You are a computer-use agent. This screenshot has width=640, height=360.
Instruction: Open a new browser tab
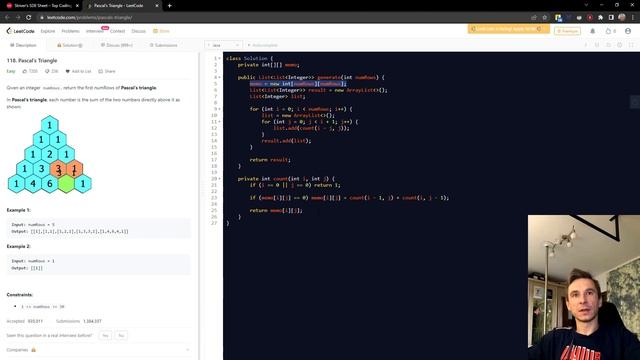coord(169,6)
